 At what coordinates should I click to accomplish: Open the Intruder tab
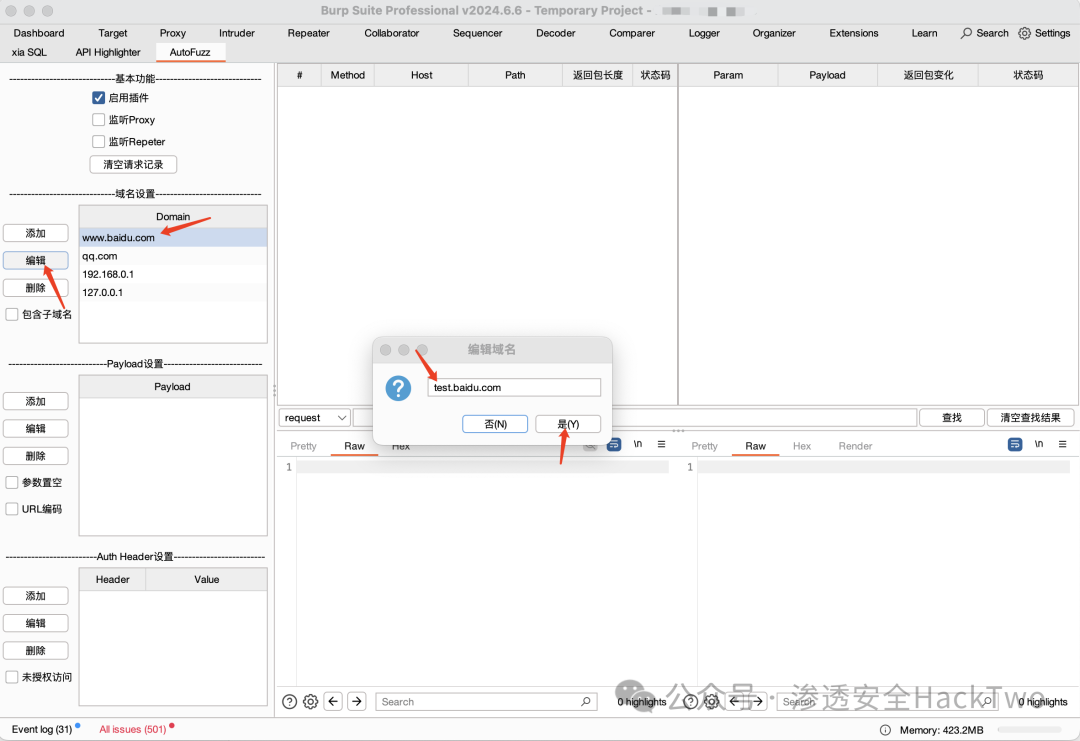click(x=237, y=33)
